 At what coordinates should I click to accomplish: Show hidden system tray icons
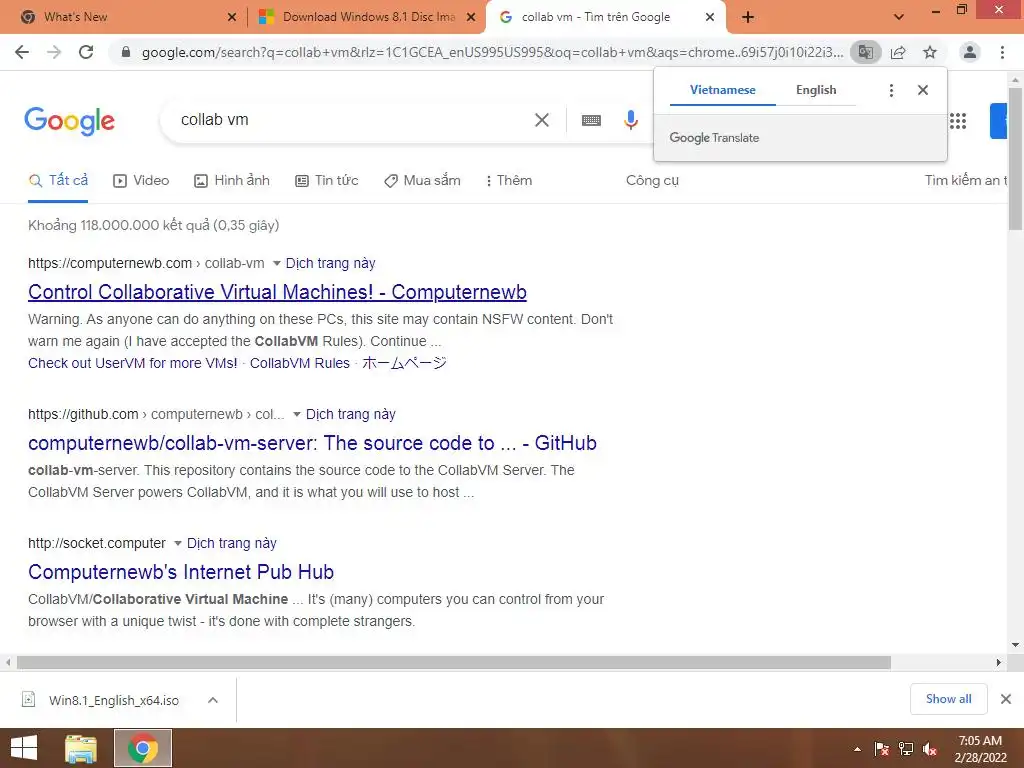[x=857, y=749]
